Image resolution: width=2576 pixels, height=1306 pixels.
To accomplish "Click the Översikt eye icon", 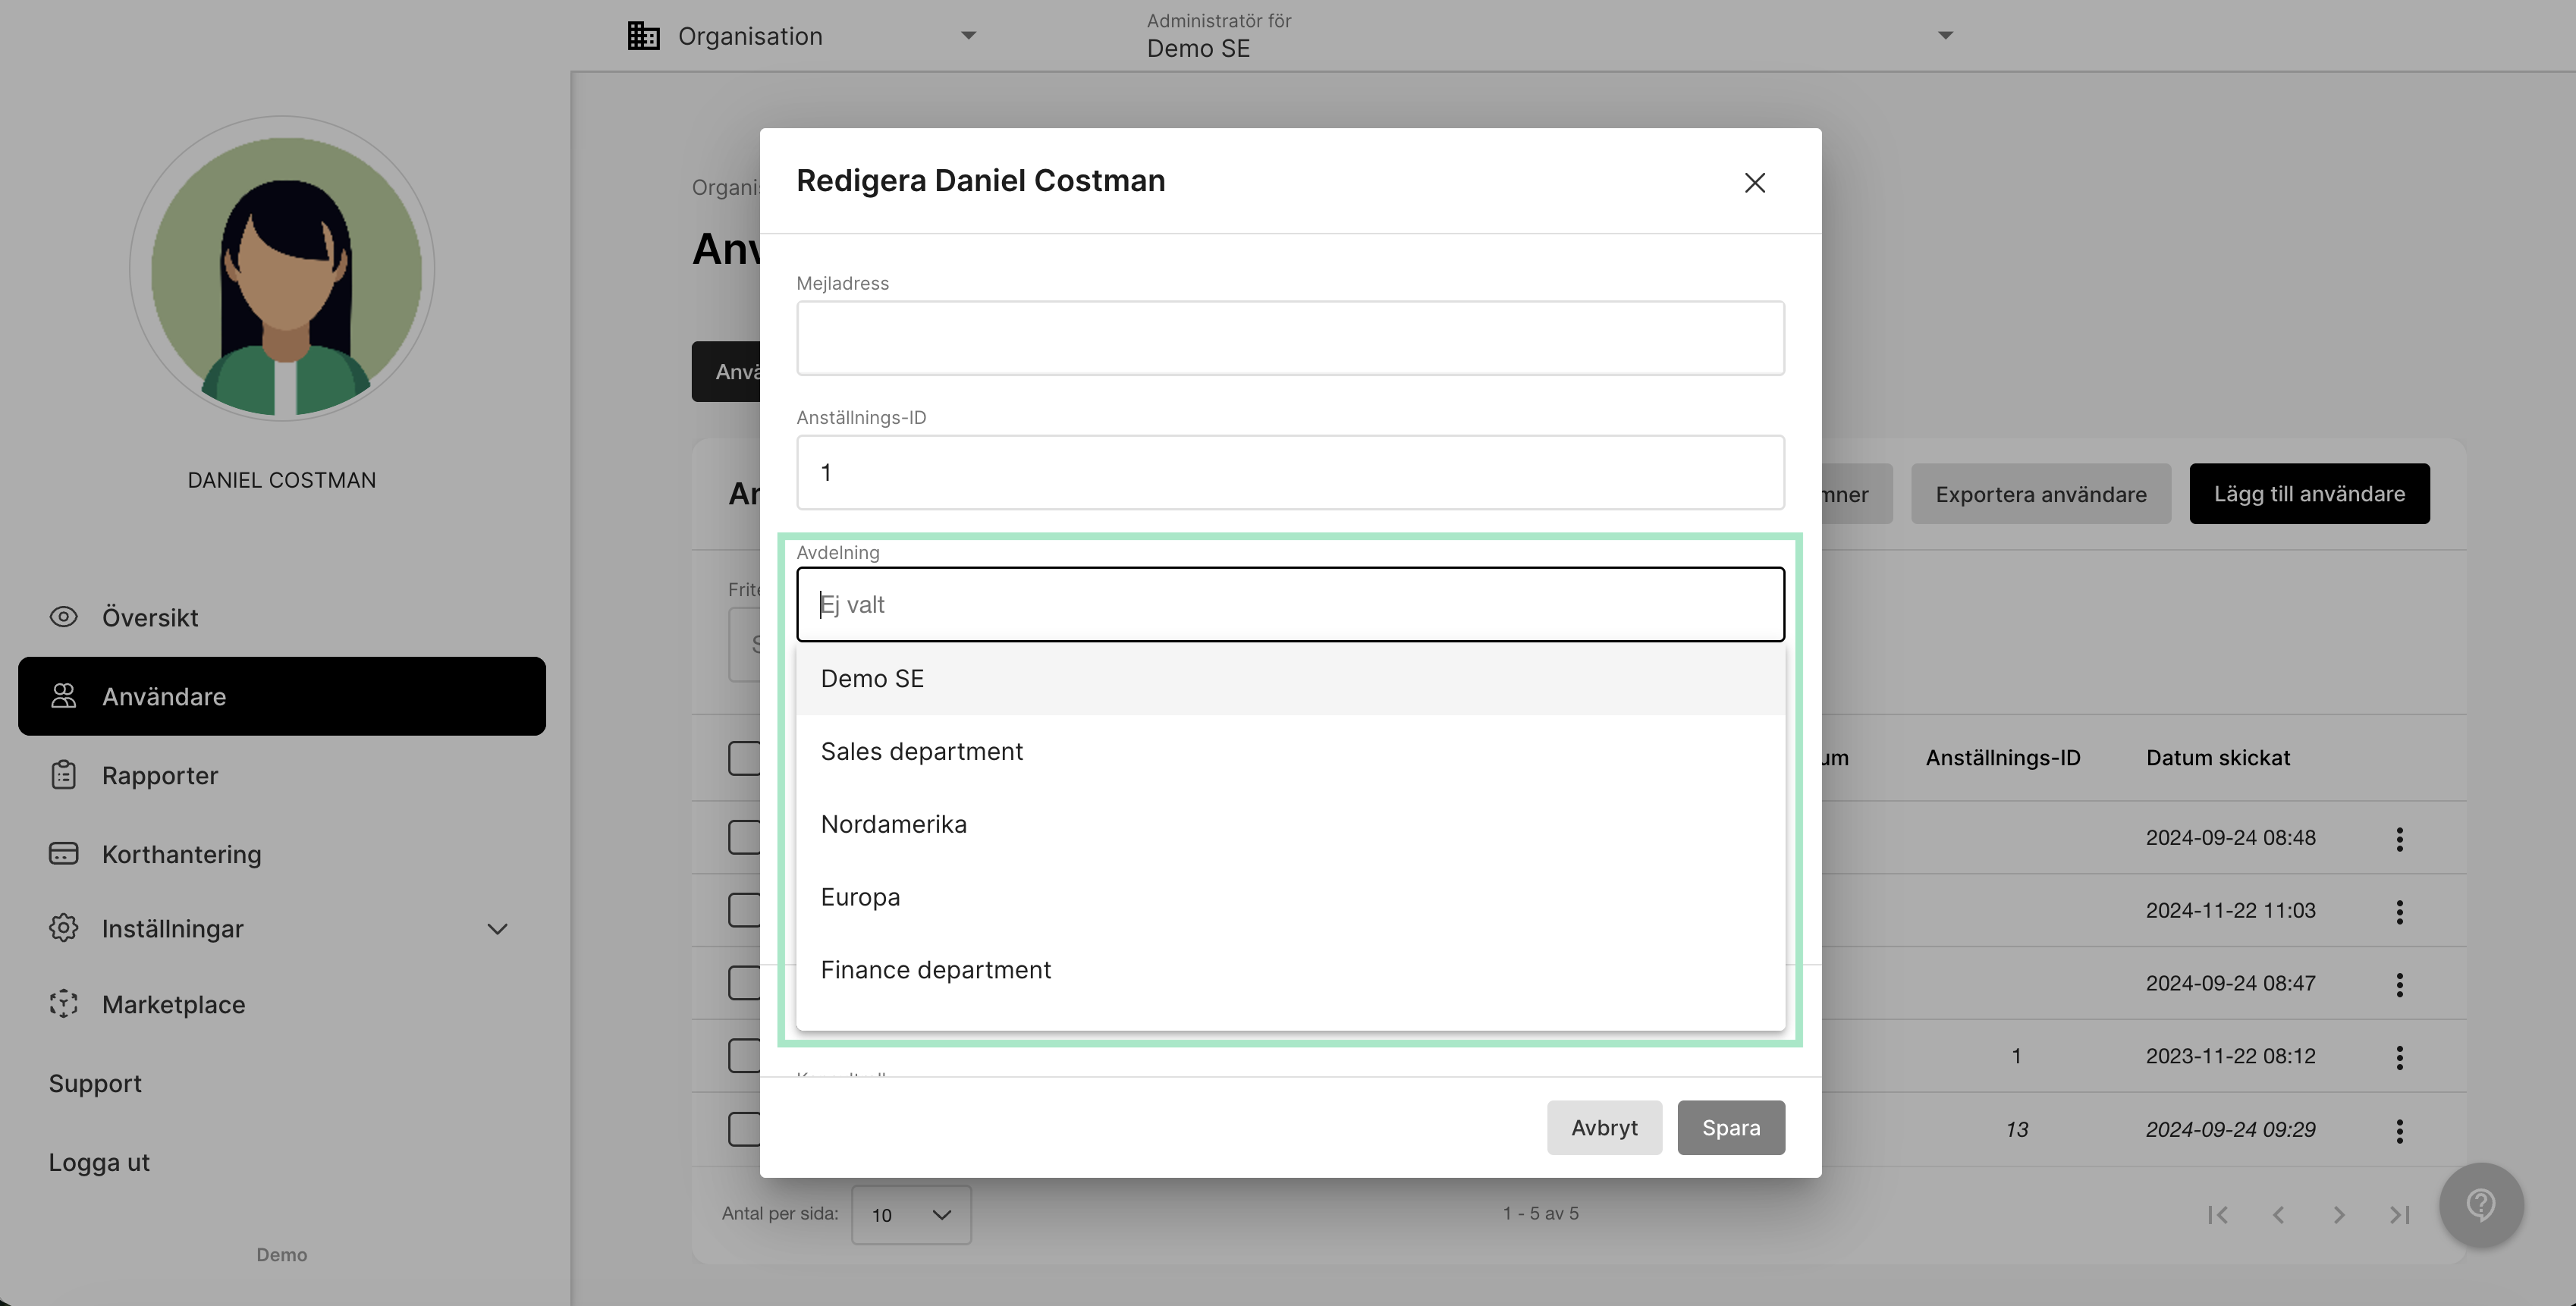I will [x=63, y=617].
